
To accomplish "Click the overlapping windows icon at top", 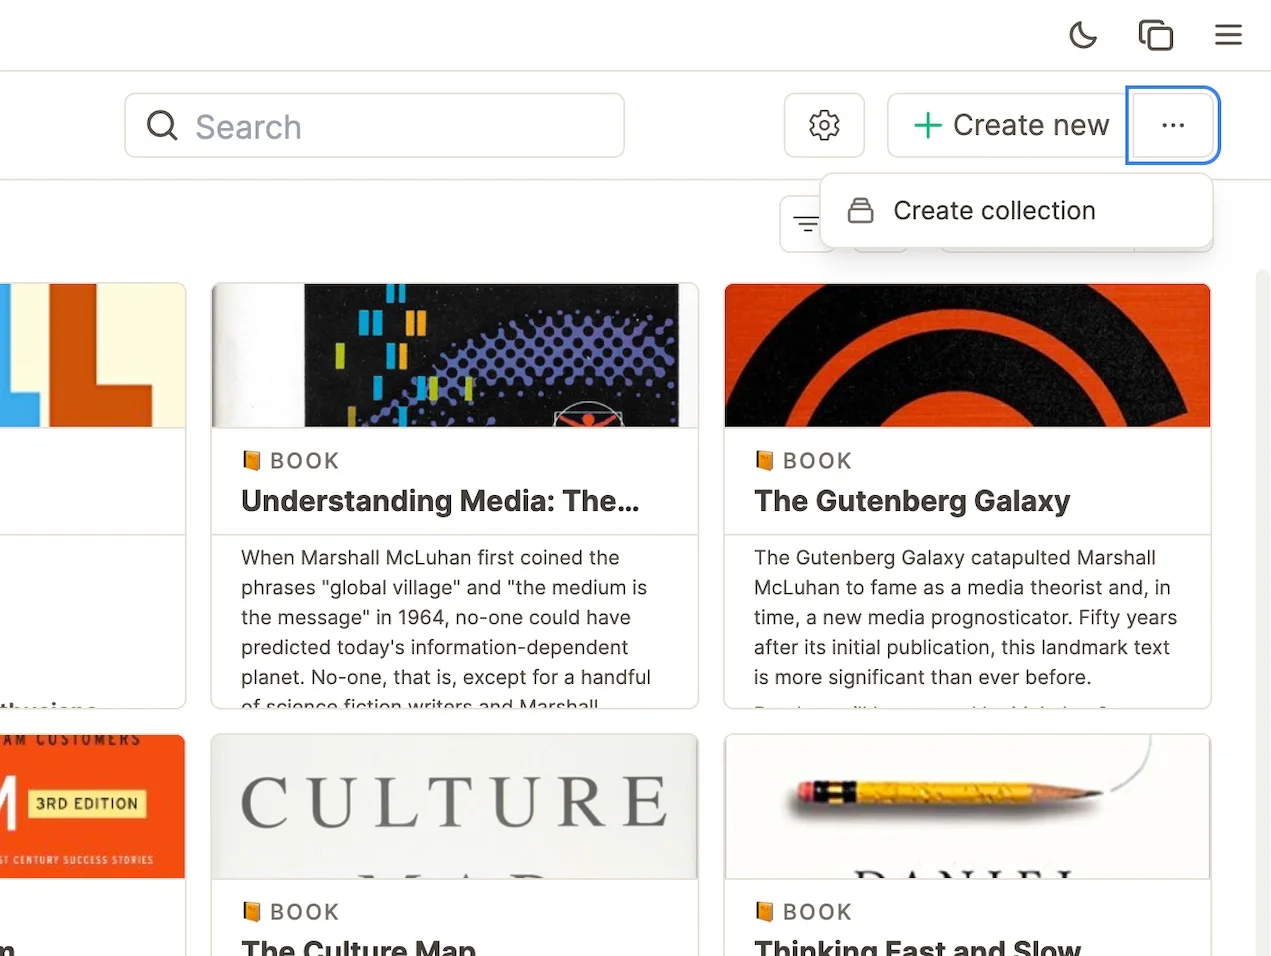I will point(1155,36).
